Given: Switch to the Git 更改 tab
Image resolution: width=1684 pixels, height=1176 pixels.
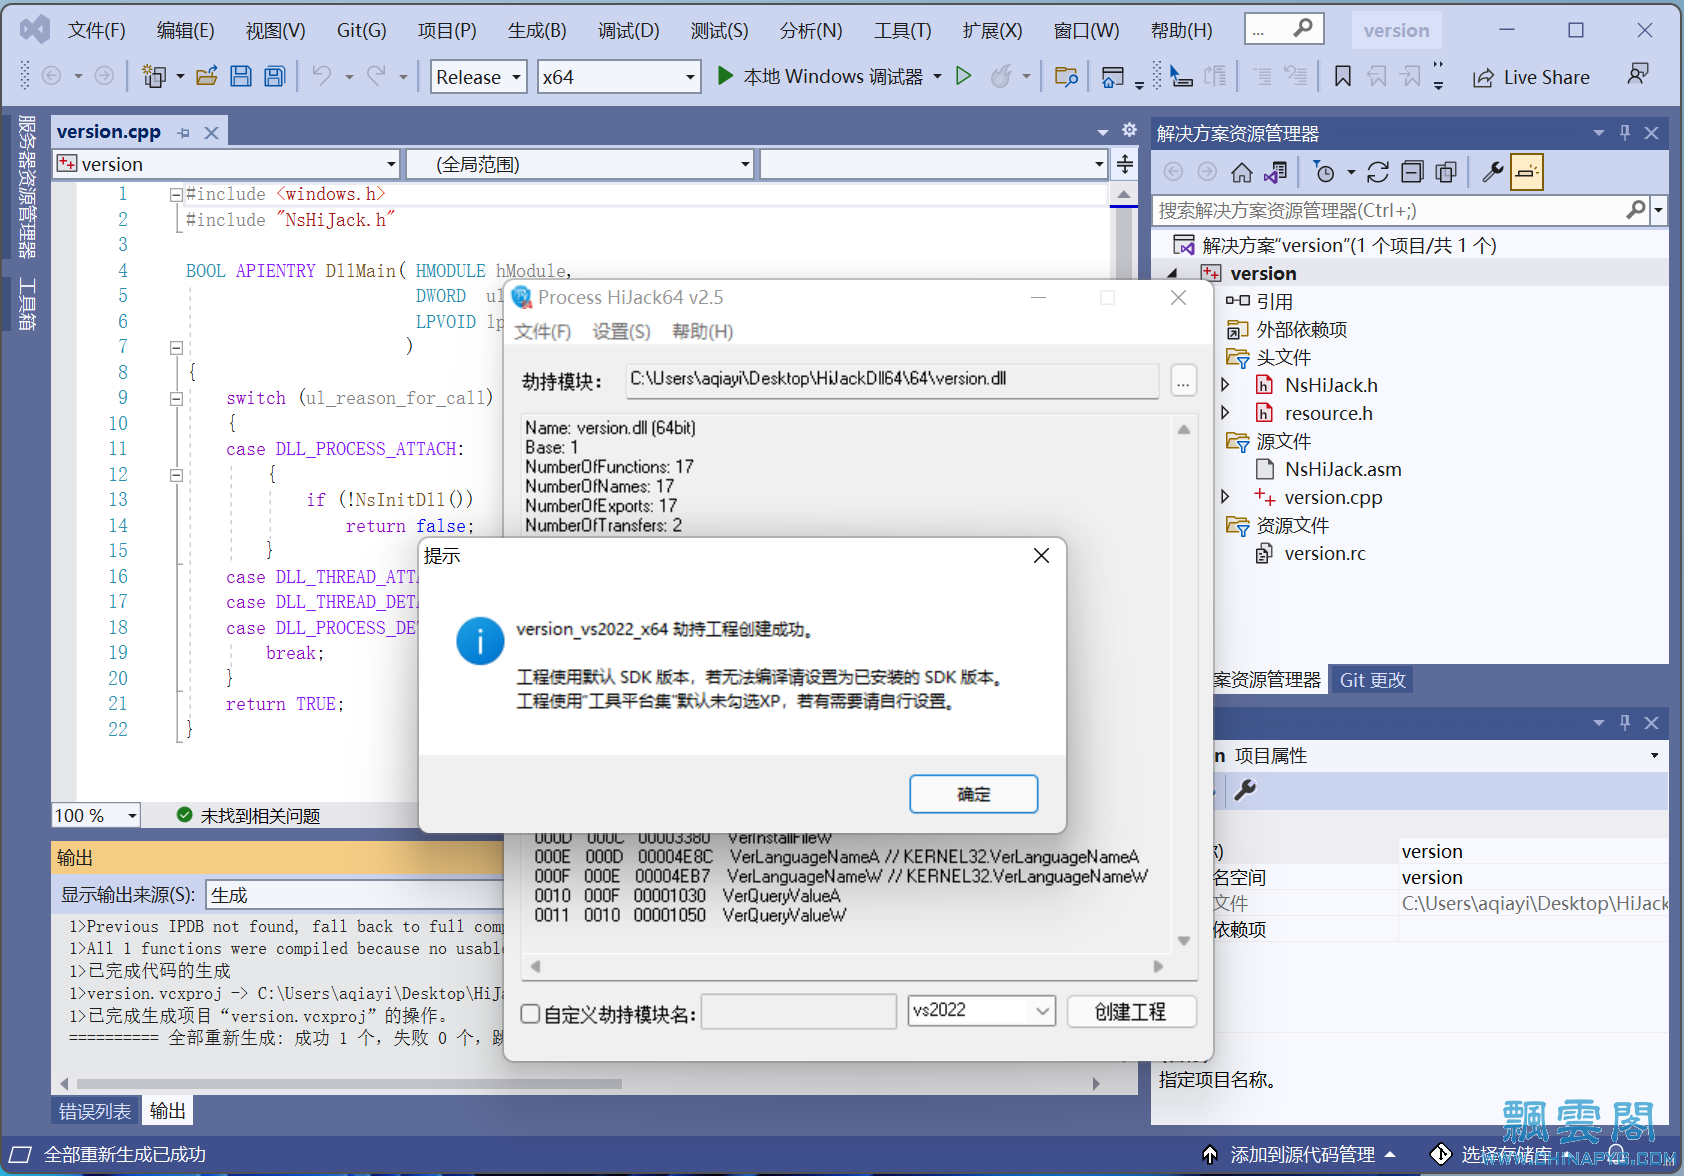Looking at the screenshot, I should pos(1372,680).
